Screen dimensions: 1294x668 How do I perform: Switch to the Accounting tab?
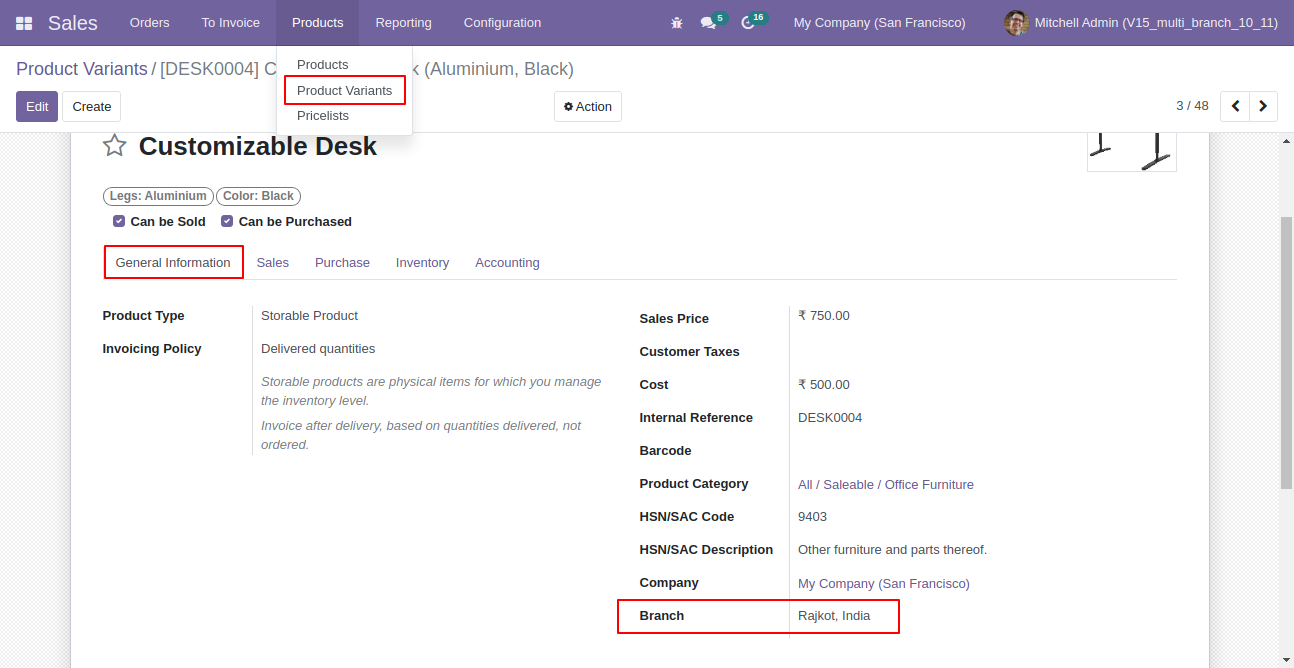pos(507,263)
